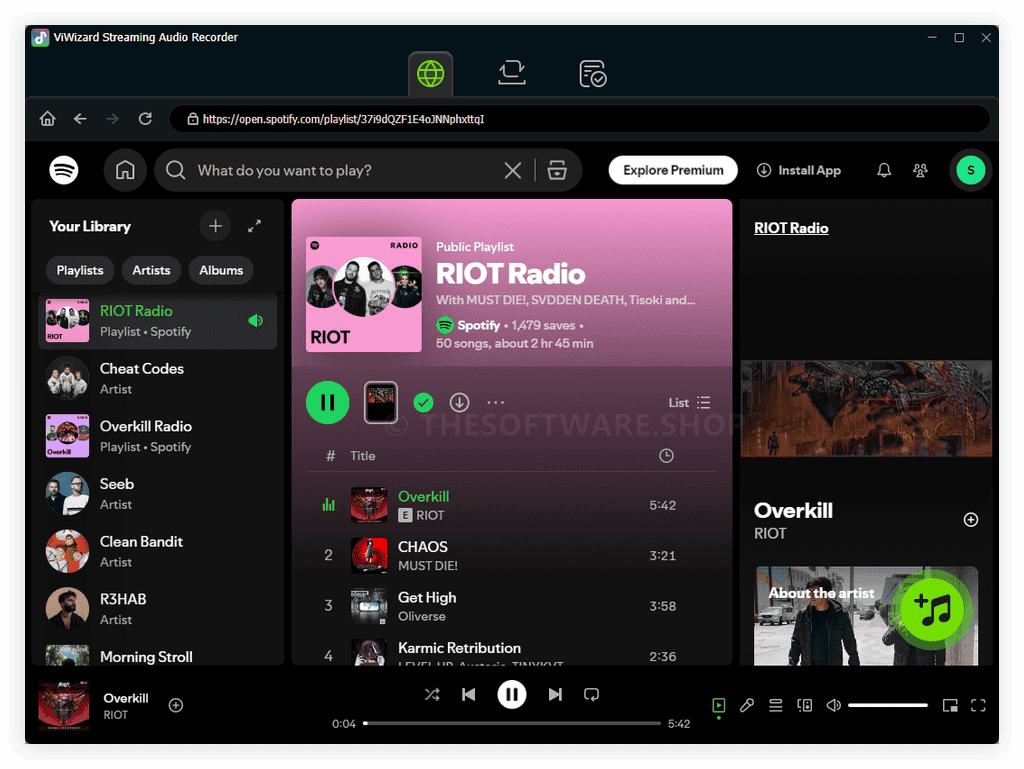
Task: Click the Spotify logo
Action: 64,170
